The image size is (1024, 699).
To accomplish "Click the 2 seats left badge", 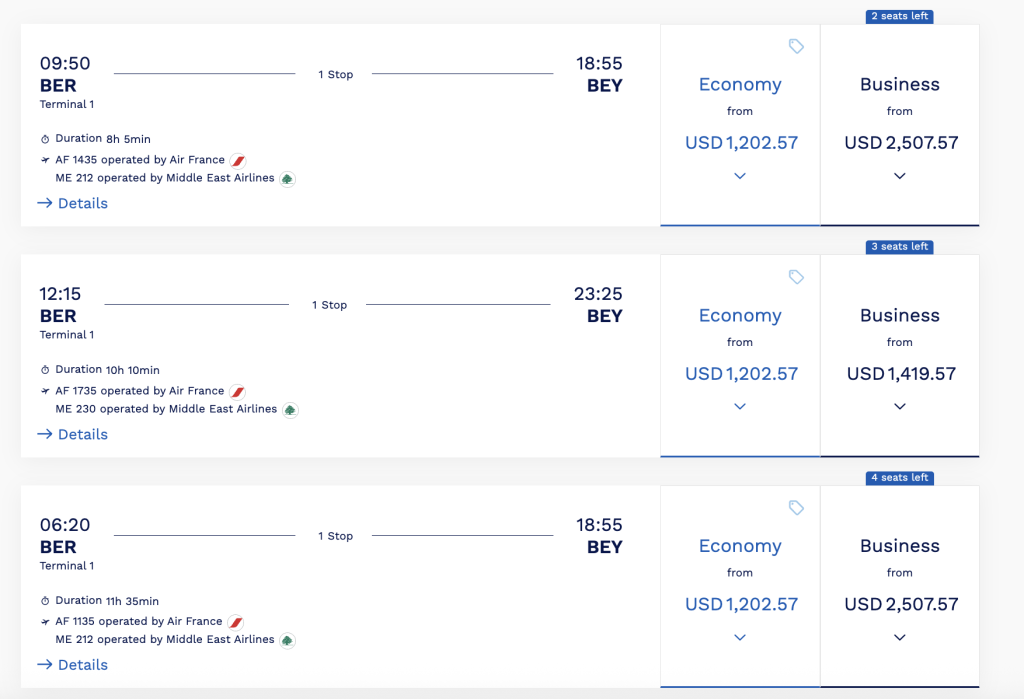I will coord(899,16).
